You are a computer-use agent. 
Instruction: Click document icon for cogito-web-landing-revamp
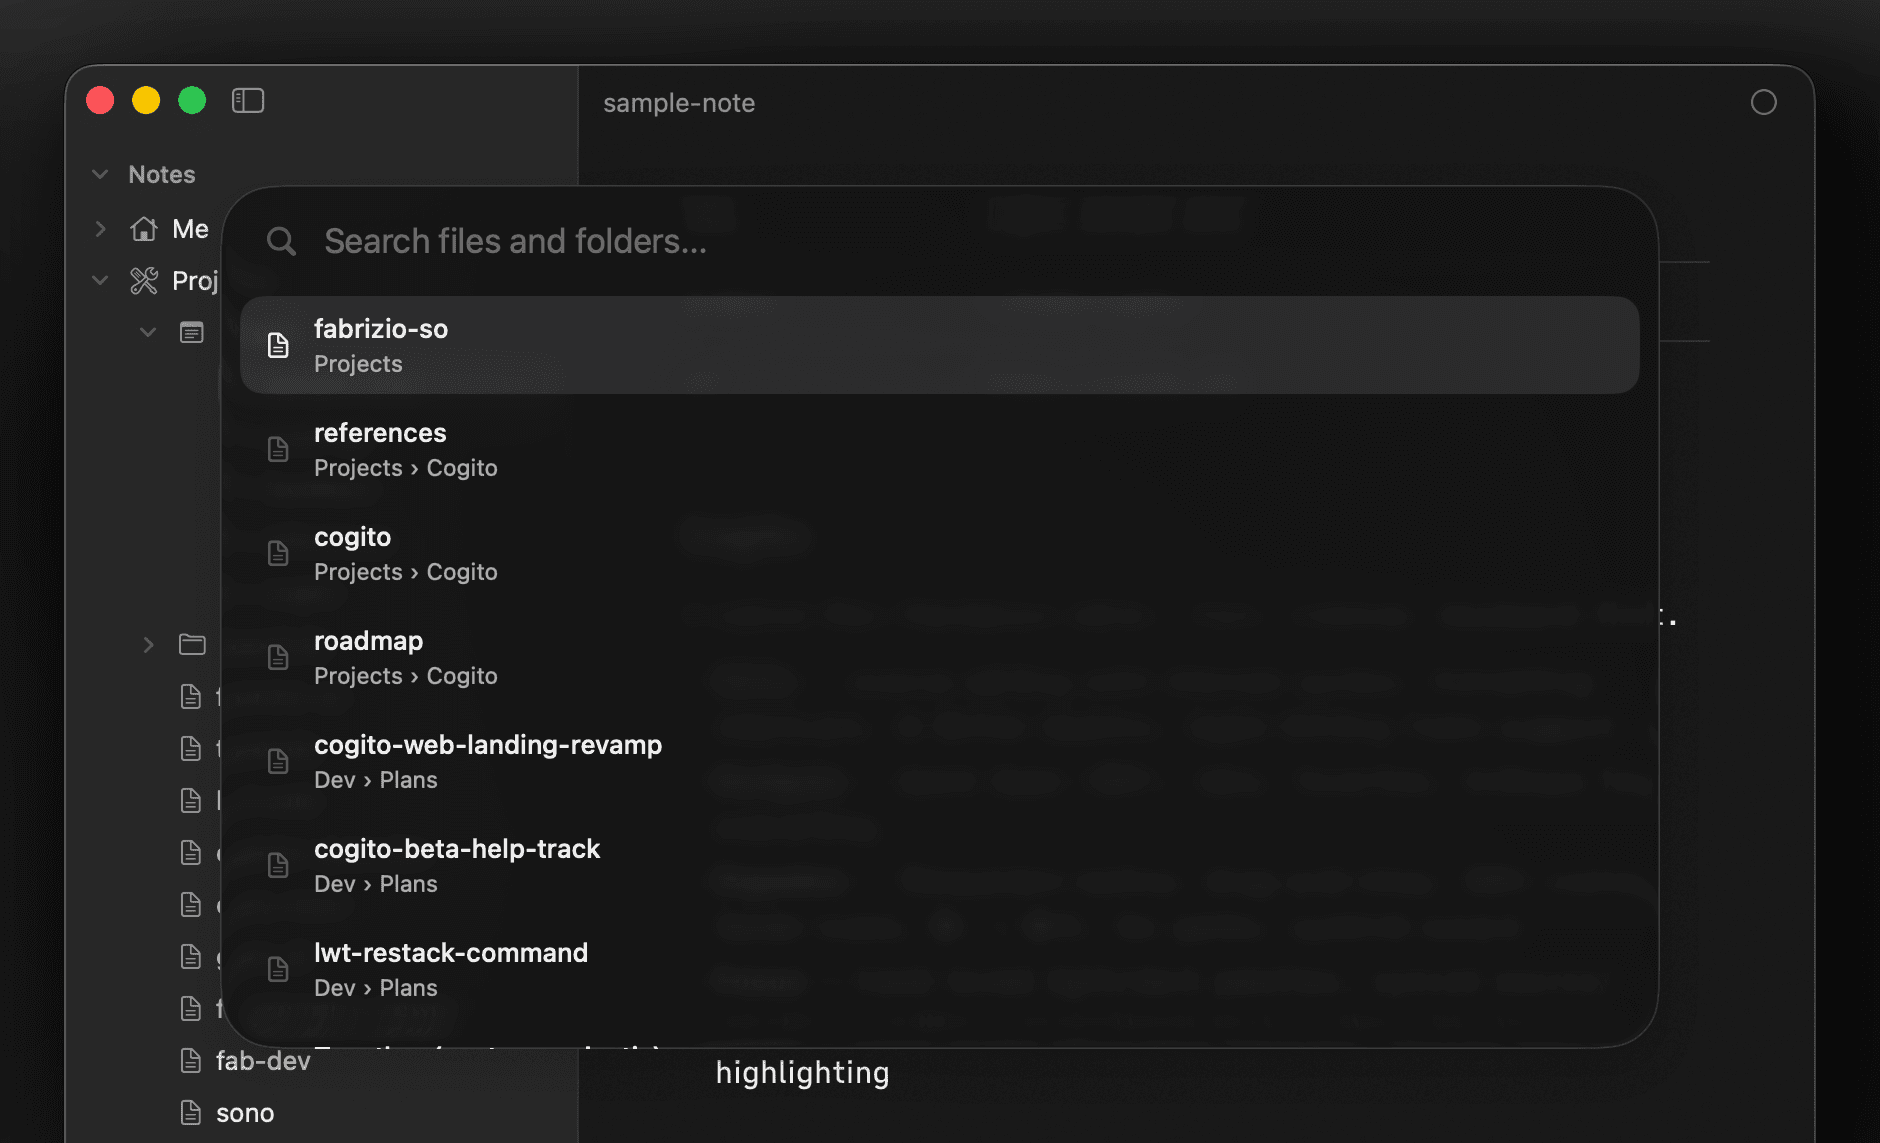(x=278, y=762)
